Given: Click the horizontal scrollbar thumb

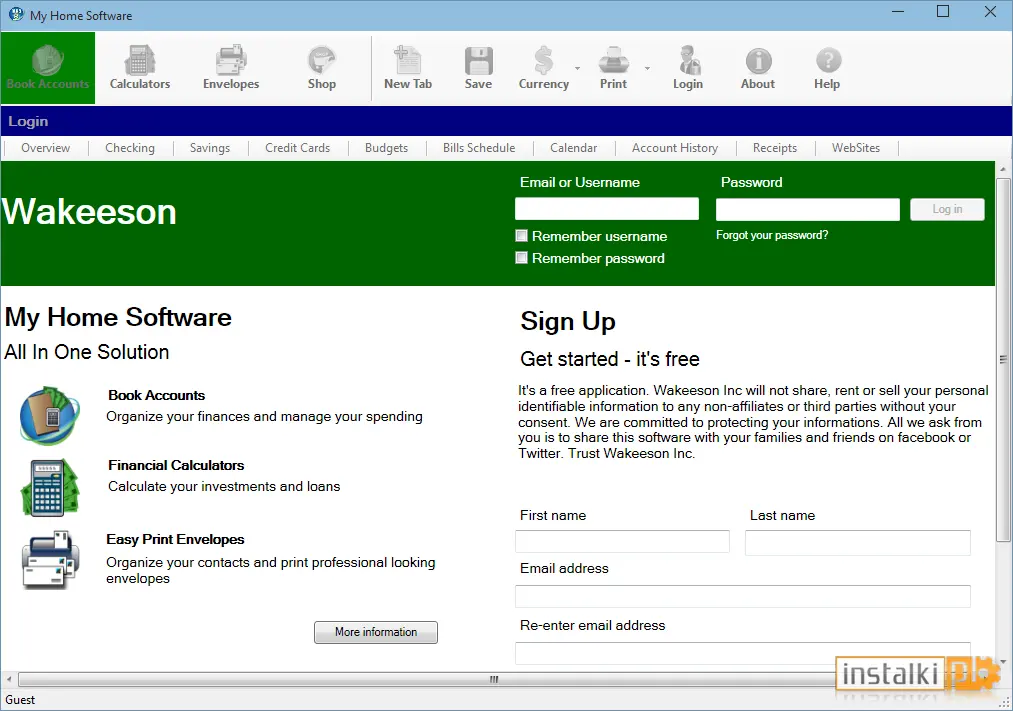Looking at the screenshot, I should 494,679.
